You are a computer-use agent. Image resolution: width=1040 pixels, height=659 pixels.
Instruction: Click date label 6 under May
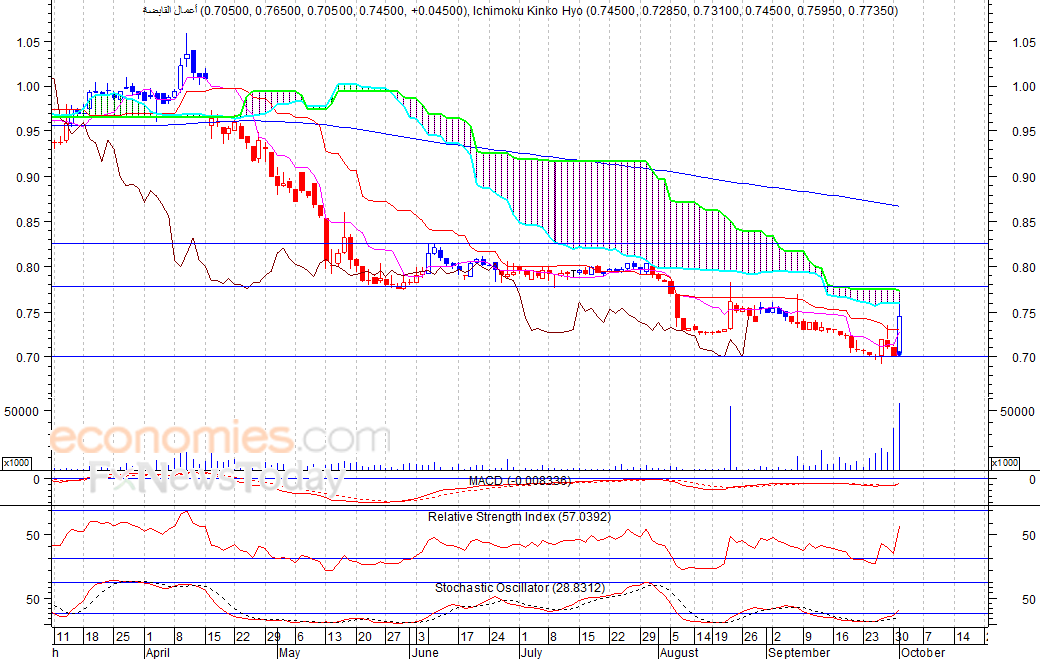tap(300, 636)
